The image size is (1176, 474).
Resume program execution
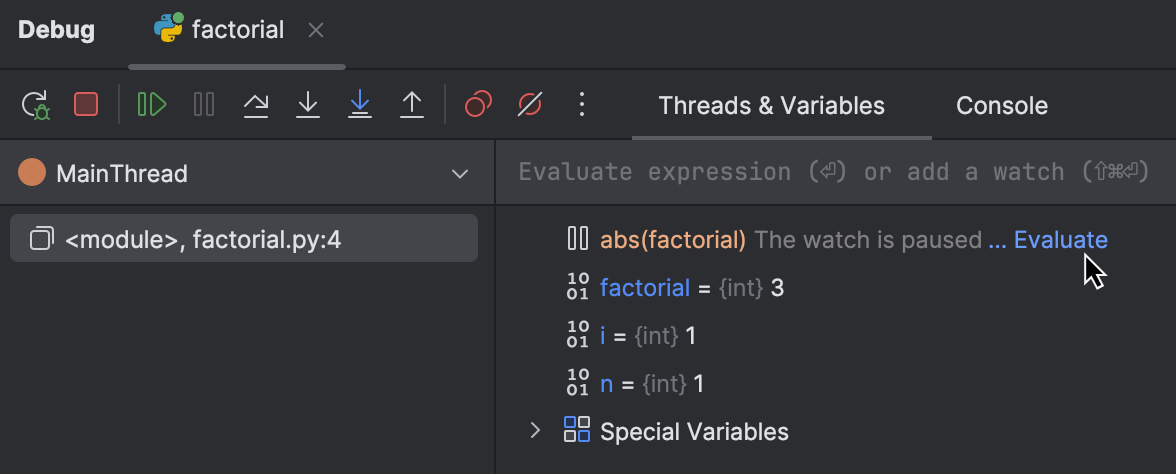click(x=152, y=104)
